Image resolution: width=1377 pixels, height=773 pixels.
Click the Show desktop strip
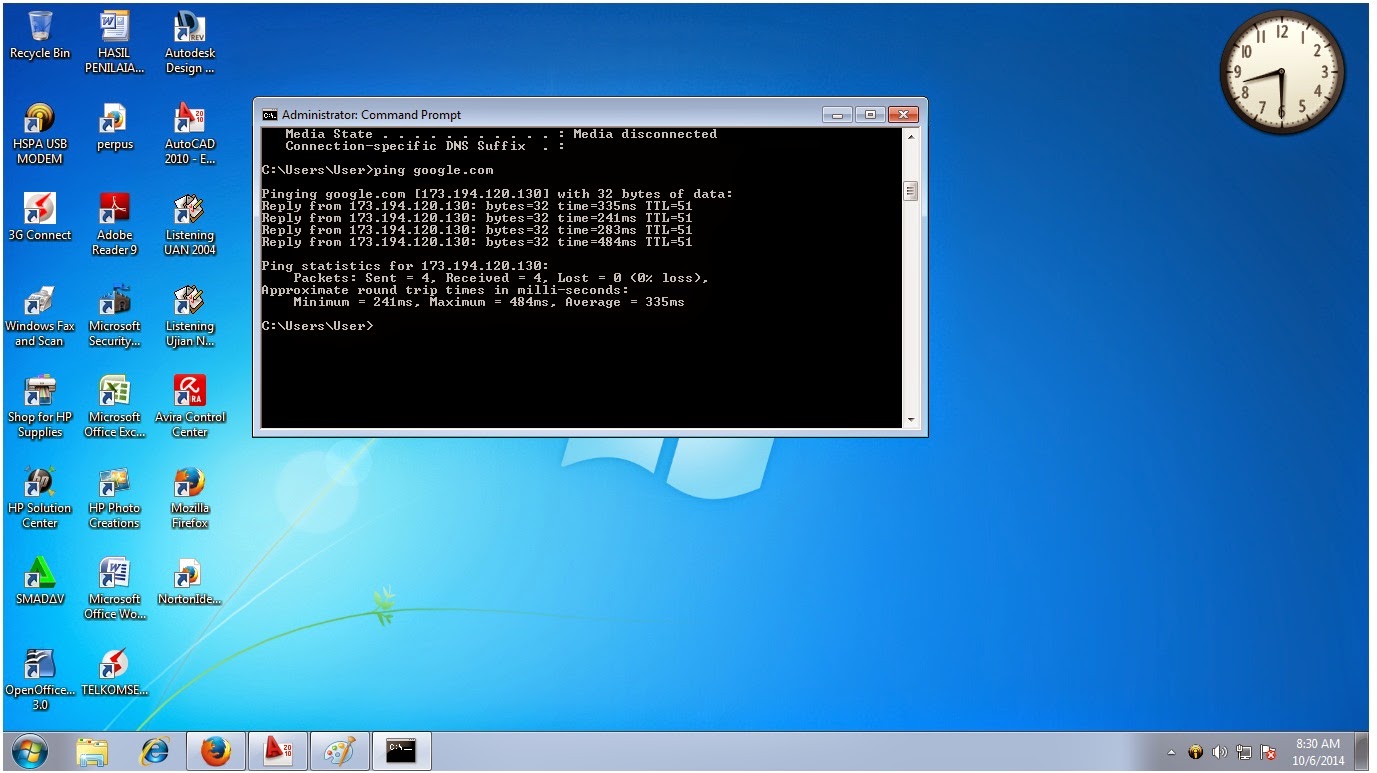[x=1362, y=751]
